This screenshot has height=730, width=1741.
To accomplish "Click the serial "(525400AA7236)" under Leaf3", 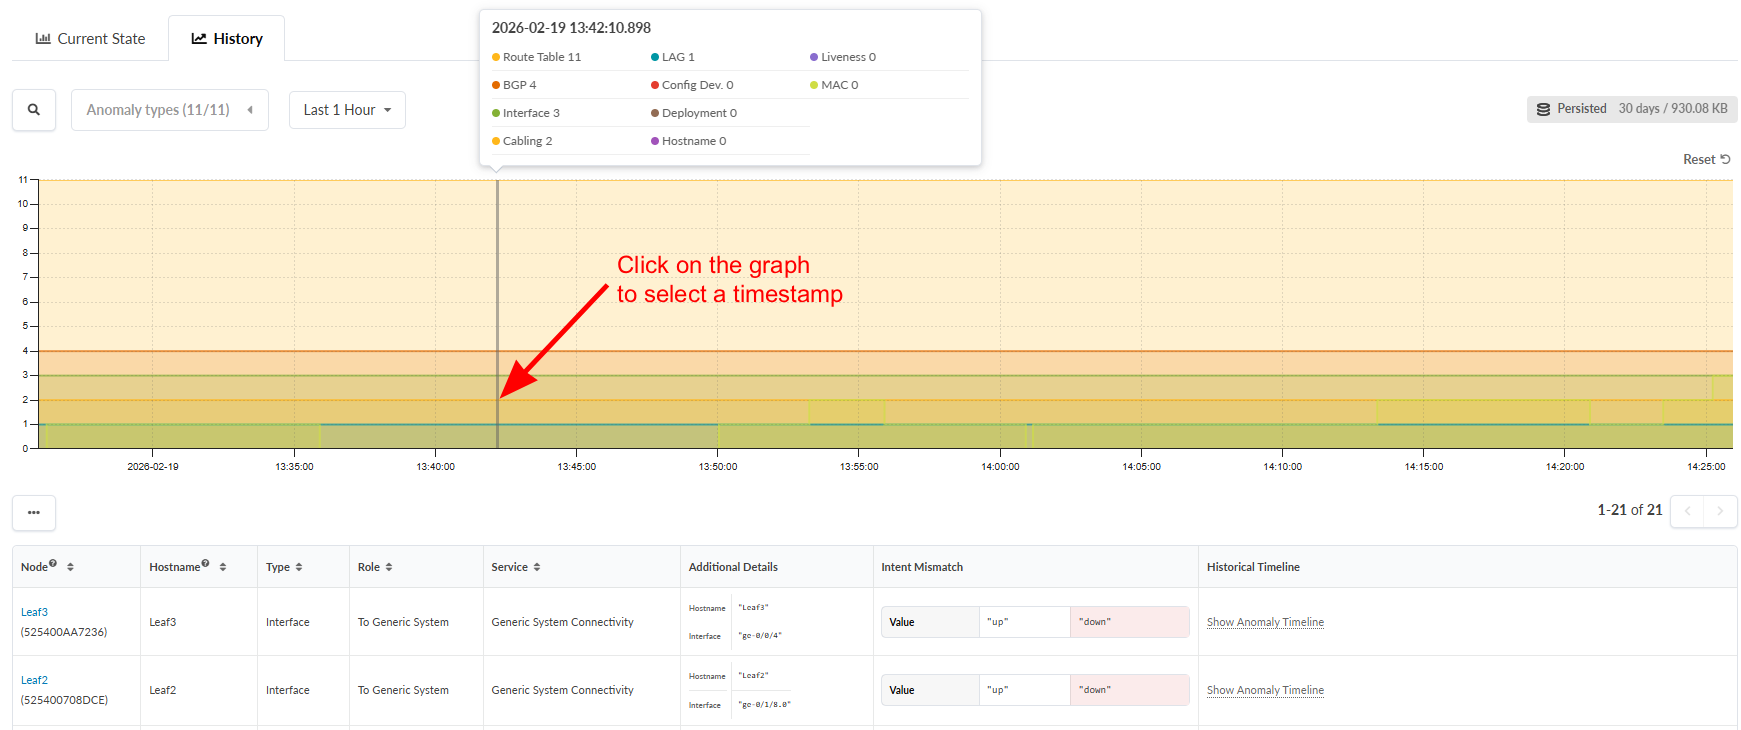I will pos(64,632).
